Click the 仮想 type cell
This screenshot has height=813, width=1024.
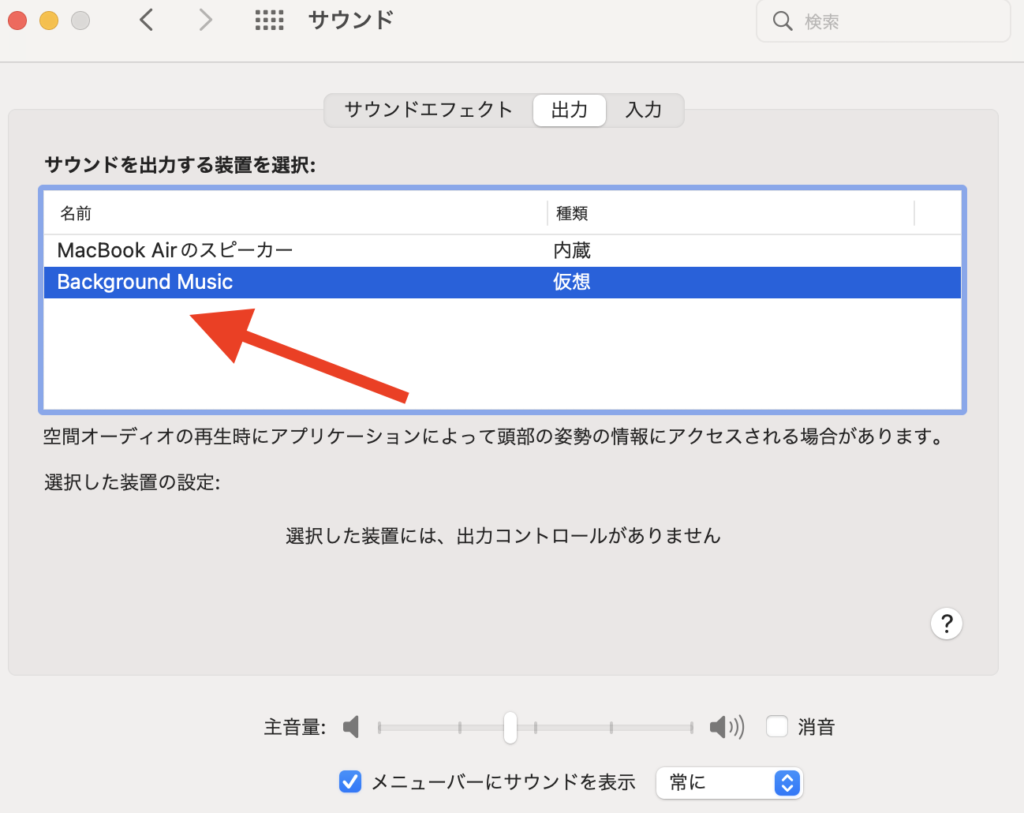571,282
